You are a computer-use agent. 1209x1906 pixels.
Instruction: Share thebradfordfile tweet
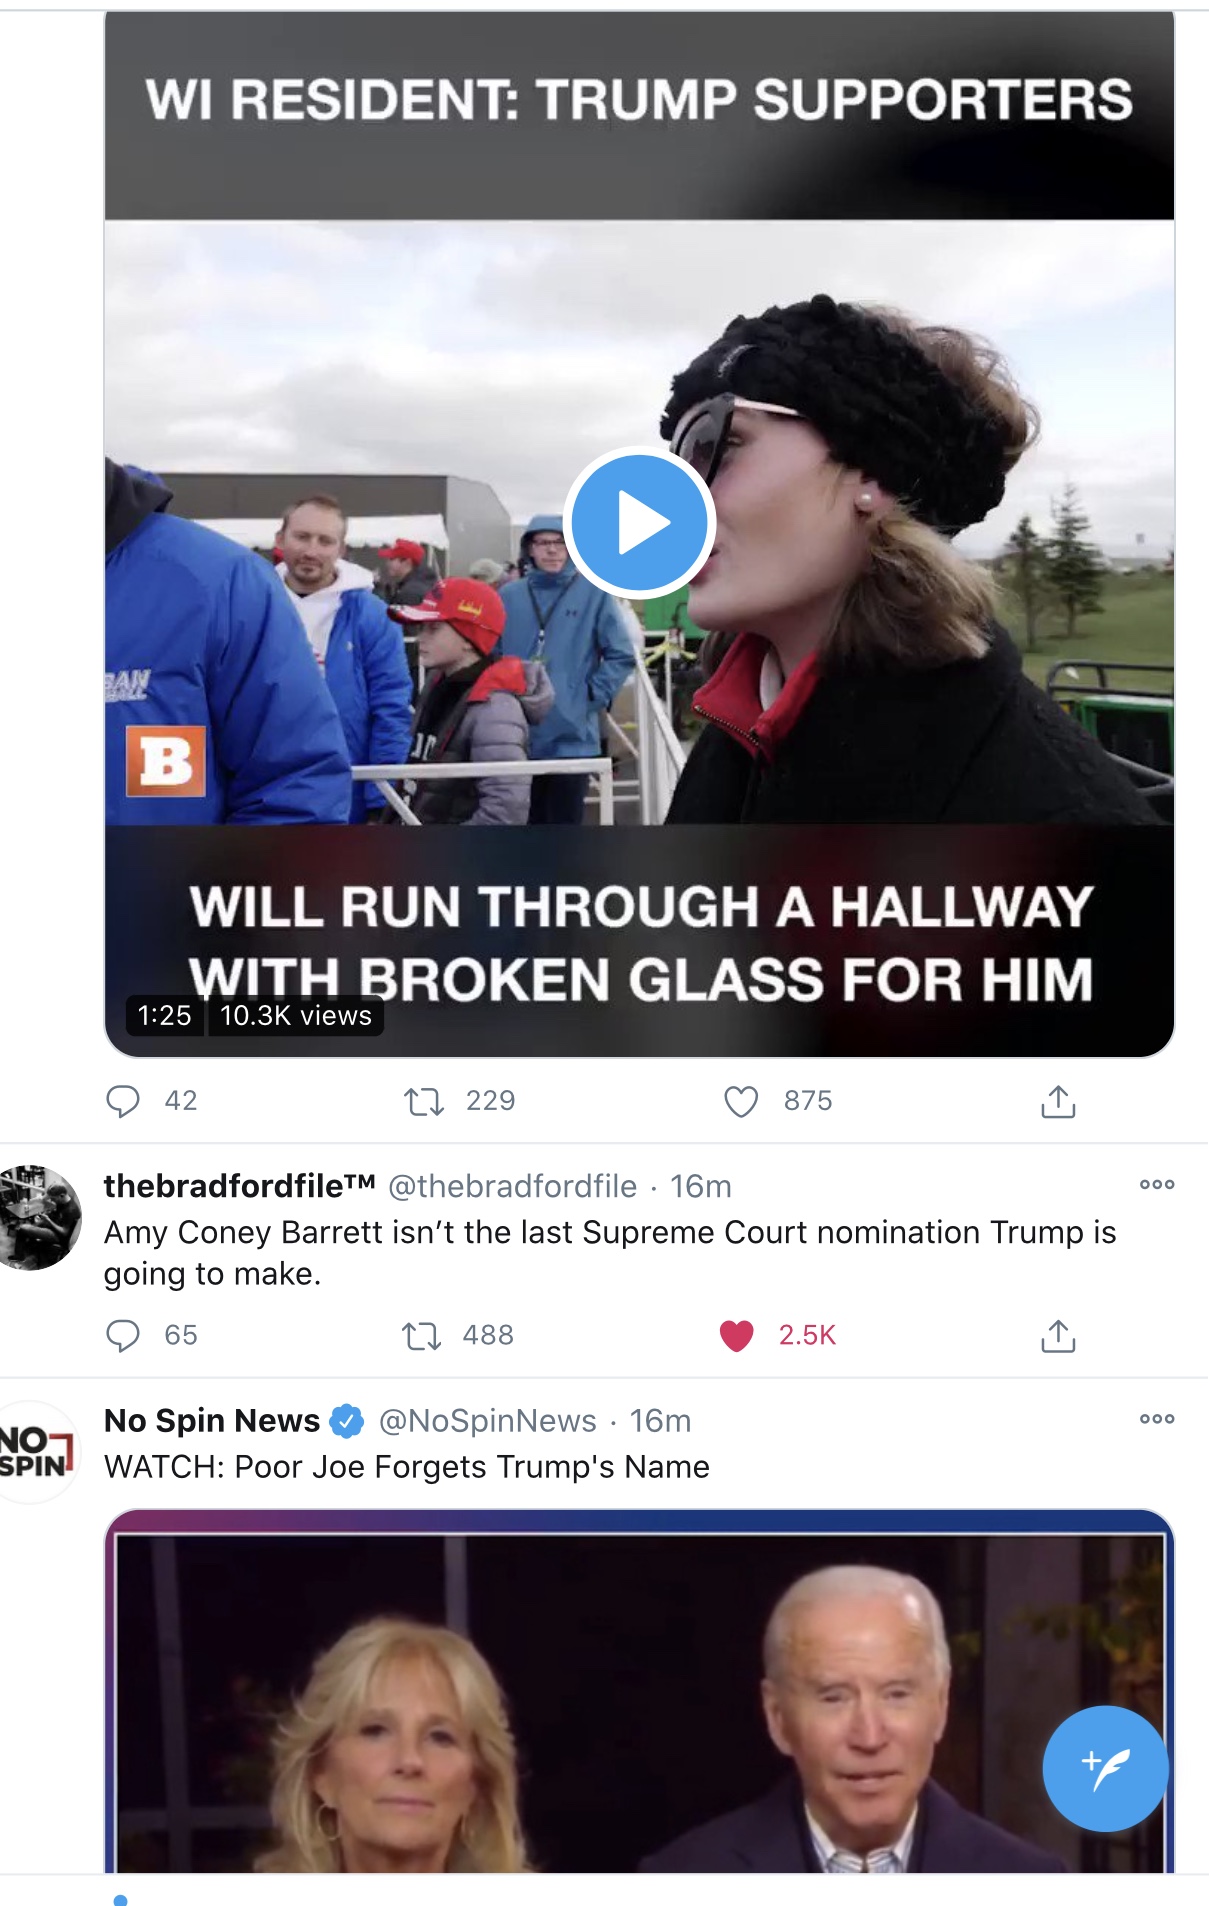[1058, 1335]
